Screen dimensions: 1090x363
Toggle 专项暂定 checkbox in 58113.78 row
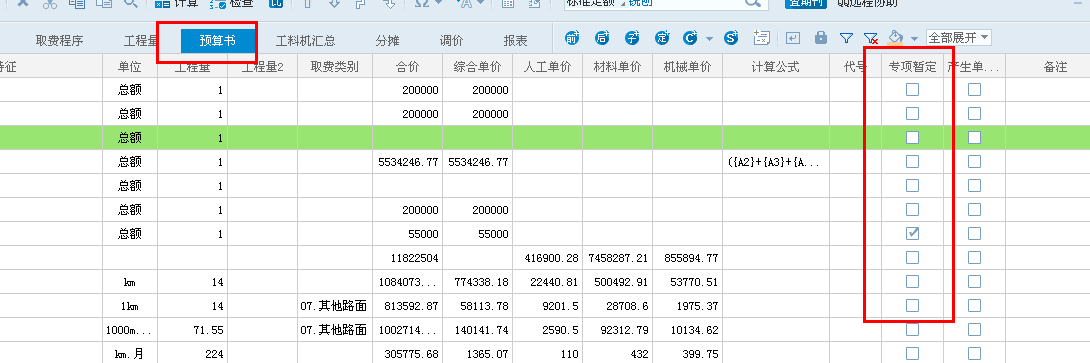[912, 305]
